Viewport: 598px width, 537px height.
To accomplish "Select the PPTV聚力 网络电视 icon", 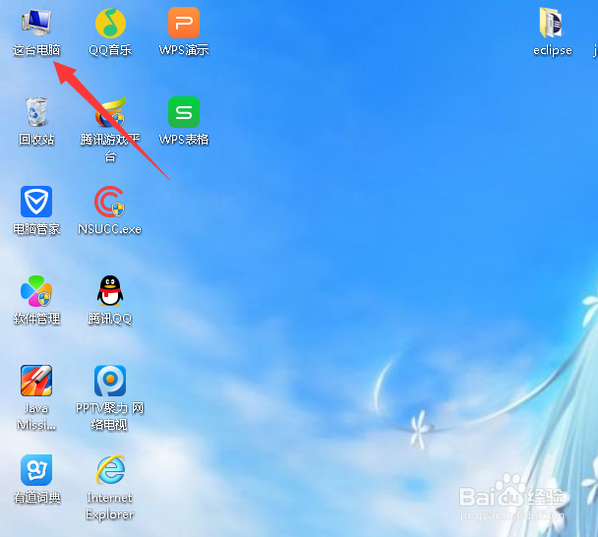I will click(110, 381).
